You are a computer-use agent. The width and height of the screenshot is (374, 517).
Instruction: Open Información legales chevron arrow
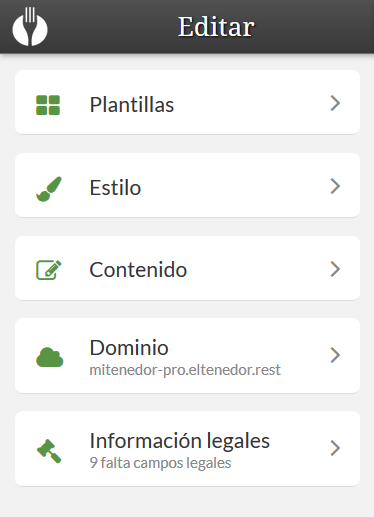click(x=335, y=448)
